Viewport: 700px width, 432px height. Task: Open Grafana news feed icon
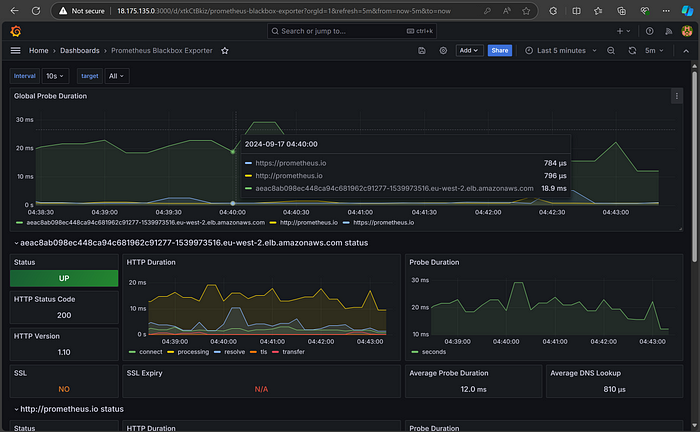(x=668, y=31)
